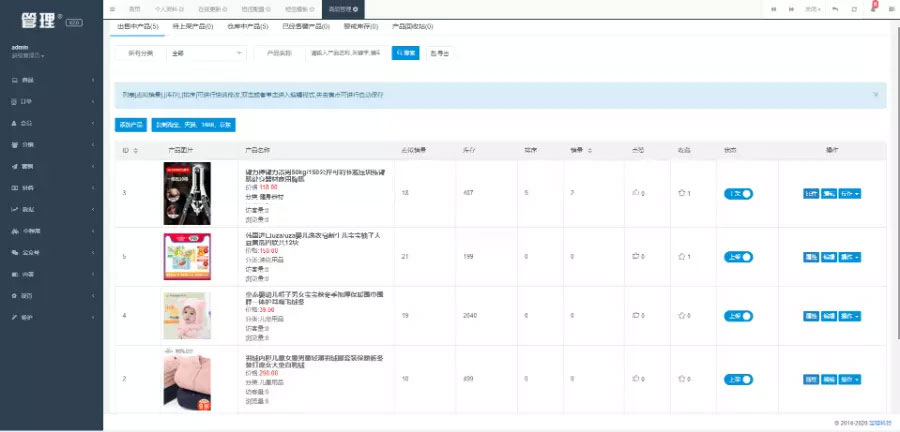Image resolution: width=900 pixels, height=432 pixels.
Task: Click the back arrow icon in top bar
Action: pyautogui.click(x=835, y=8)
